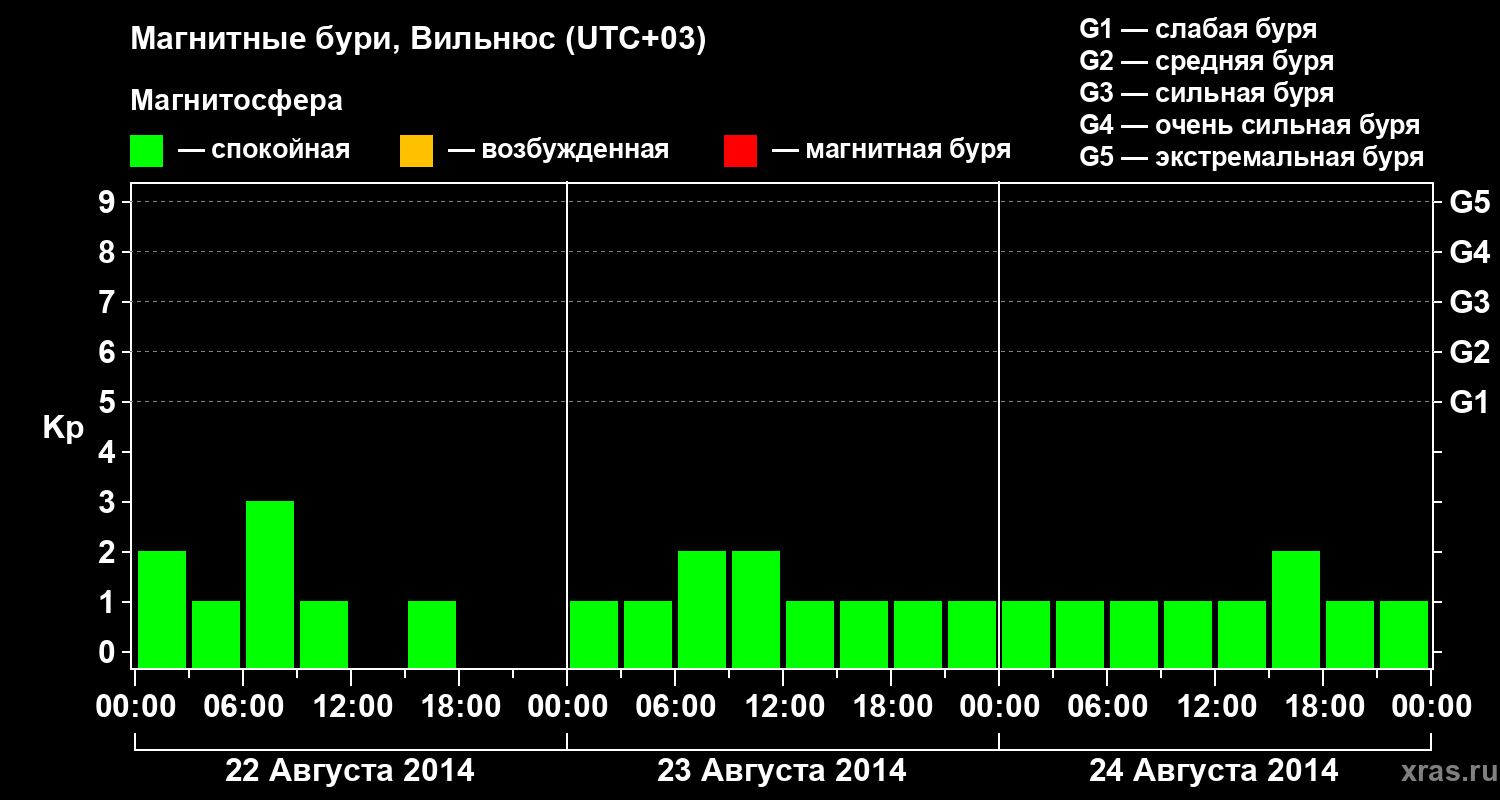Click the right-axis 'G1' label

click(1469, 402)
